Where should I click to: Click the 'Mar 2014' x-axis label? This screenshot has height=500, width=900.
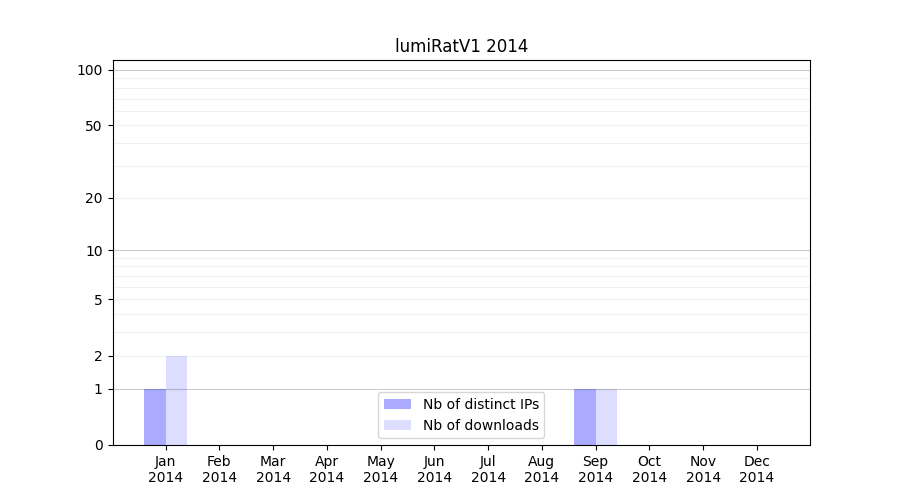point(273,469)
